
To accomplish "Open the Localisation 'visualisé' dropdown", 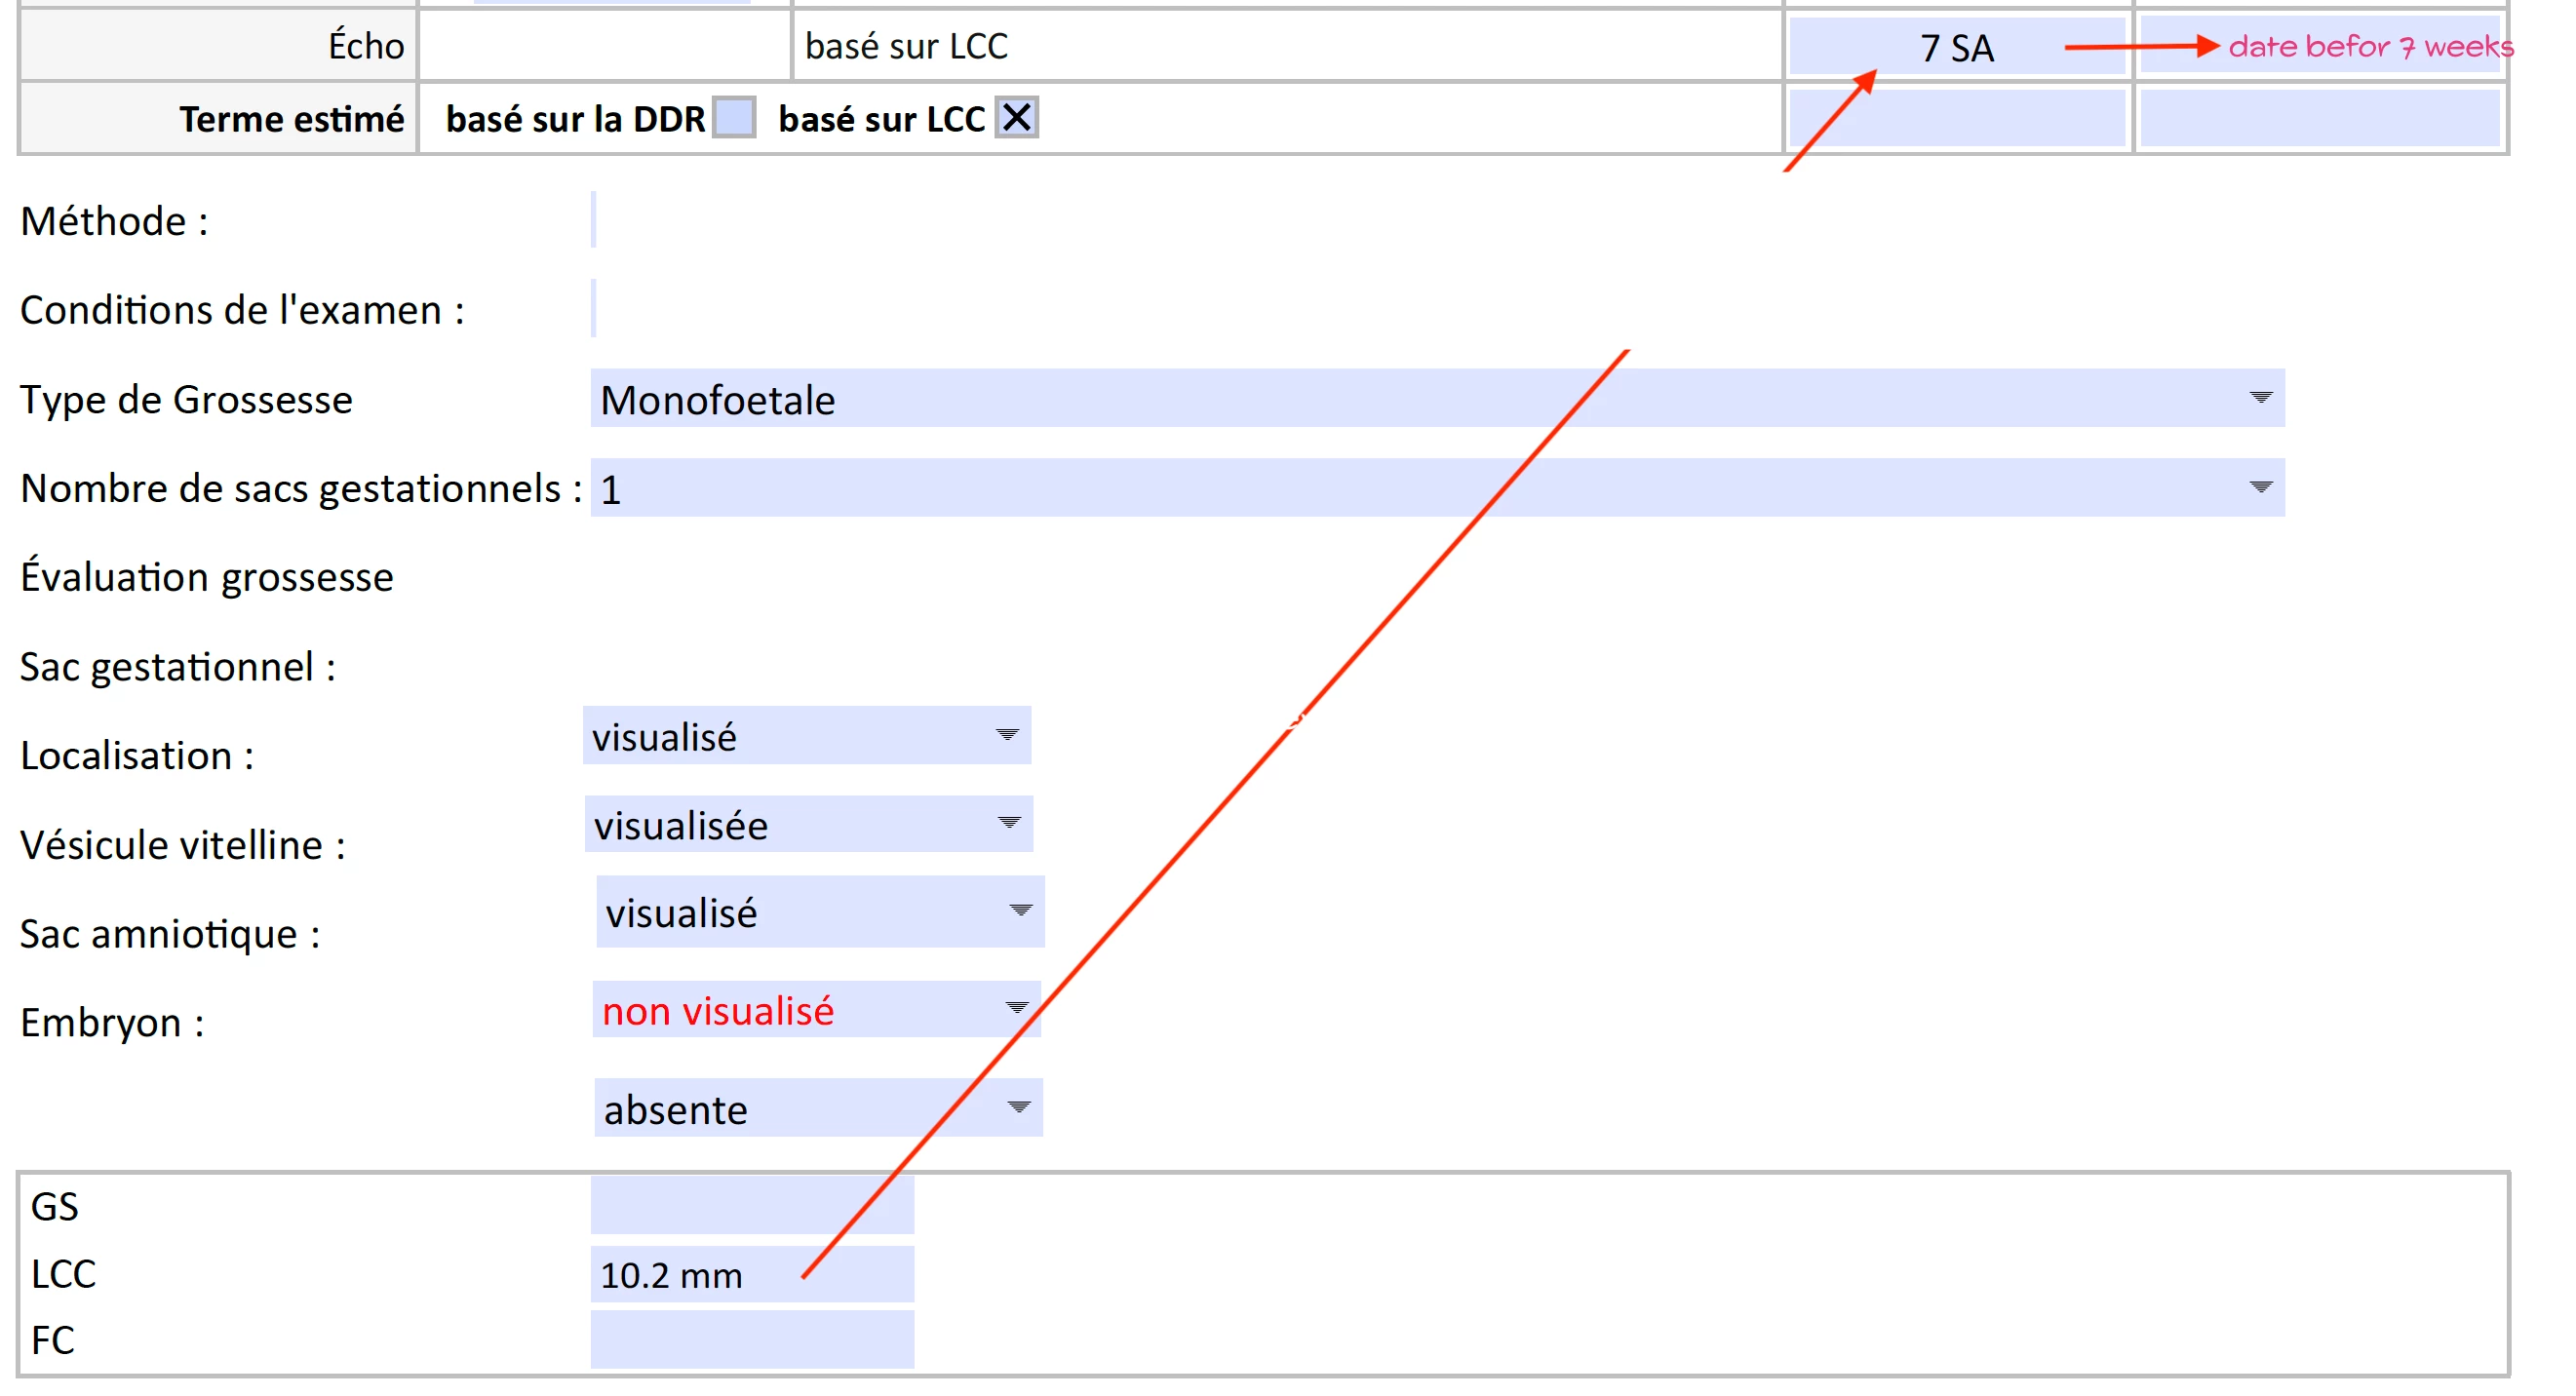I will click(x=1007, y=735).
